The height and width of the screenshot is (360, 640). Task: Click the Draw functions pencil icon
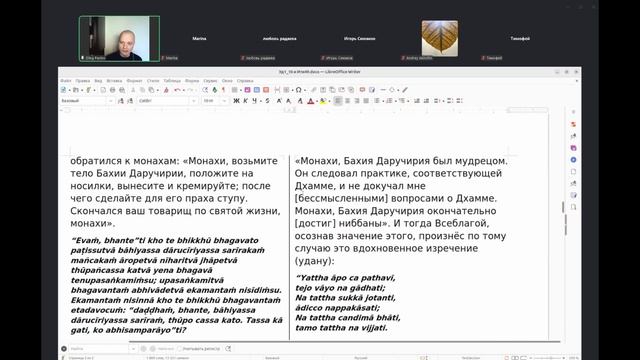point(405,90)
